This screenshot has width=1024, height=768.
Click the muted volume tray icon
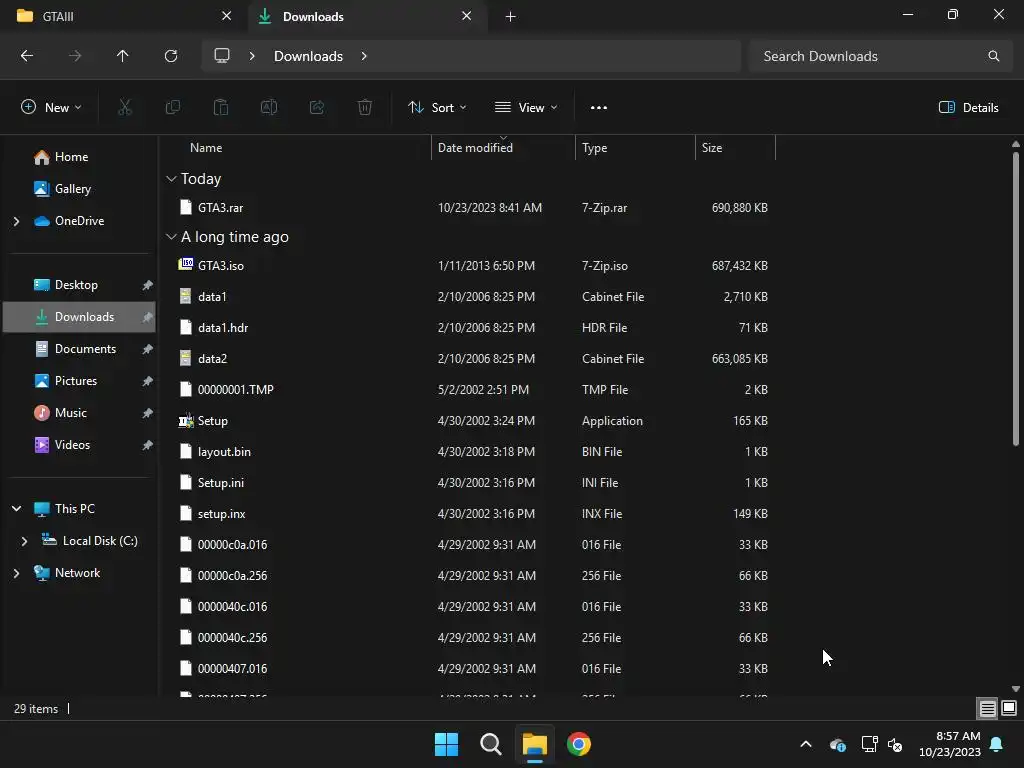tap(895, 744)
